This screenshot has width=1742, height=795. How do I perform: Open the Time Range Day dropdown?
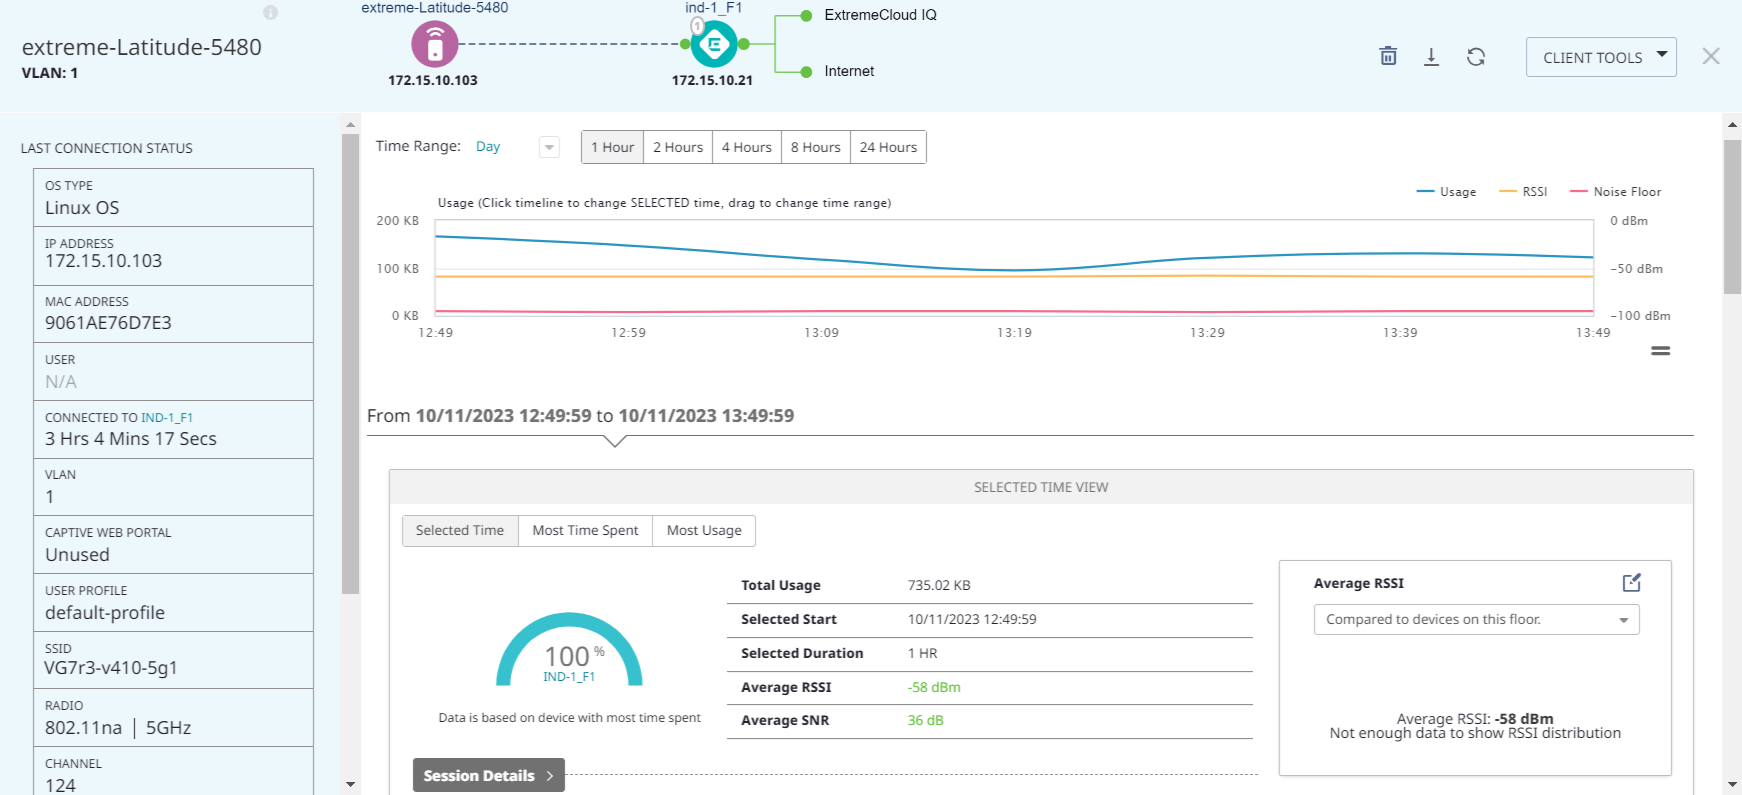coord(548,147)
